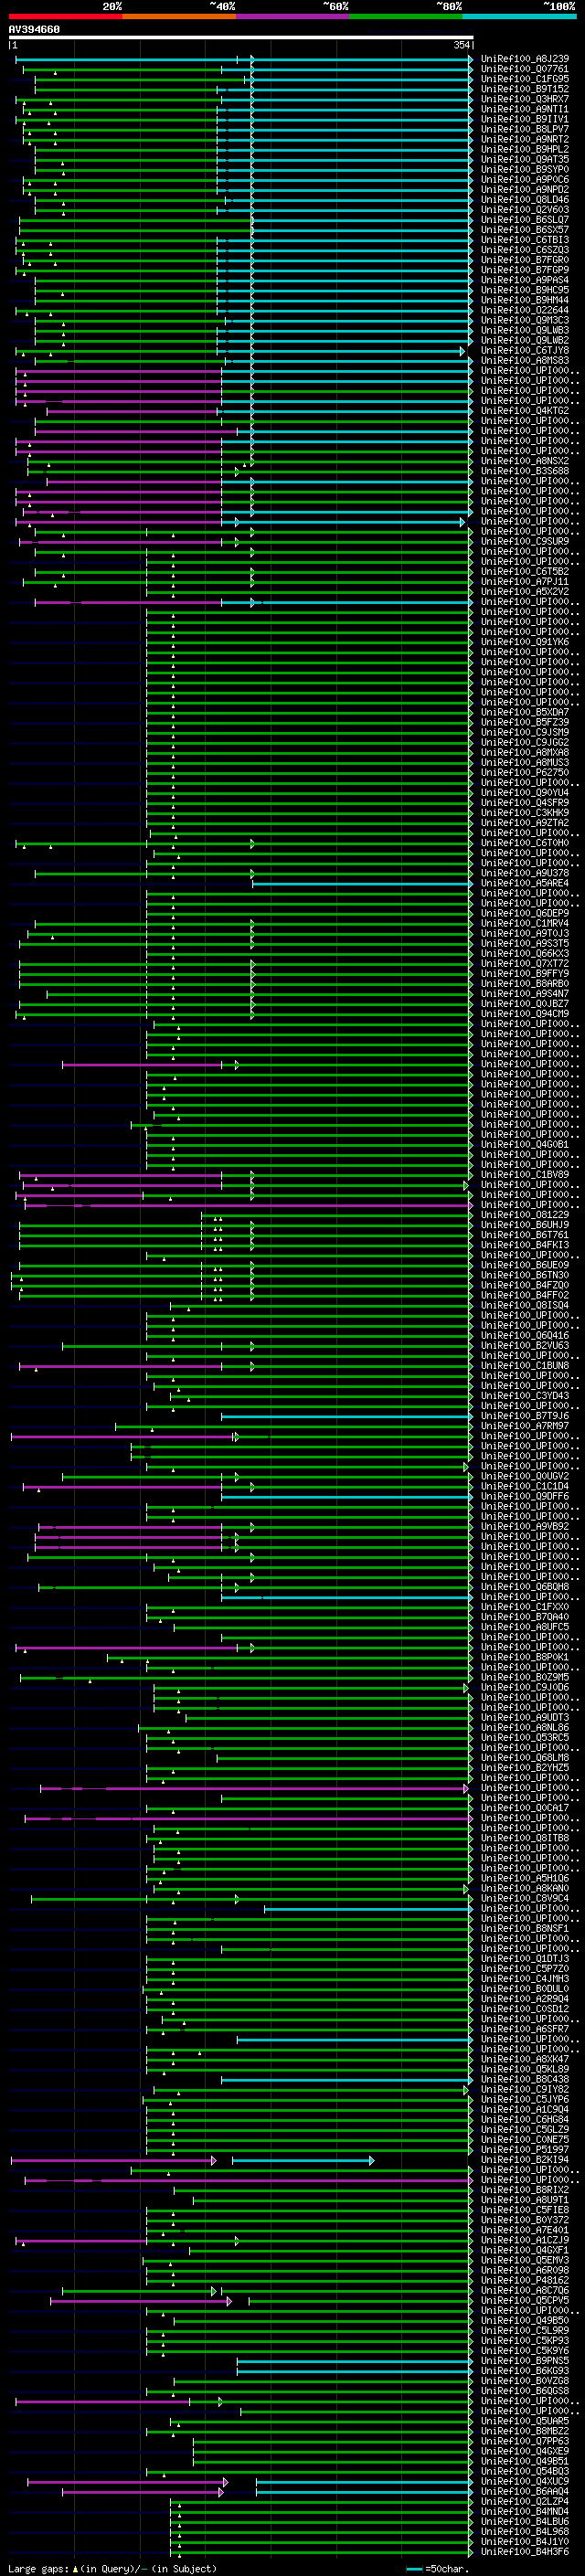
Task: Open UniRef100_C6TJY8 entry
Action: [525, 351]
